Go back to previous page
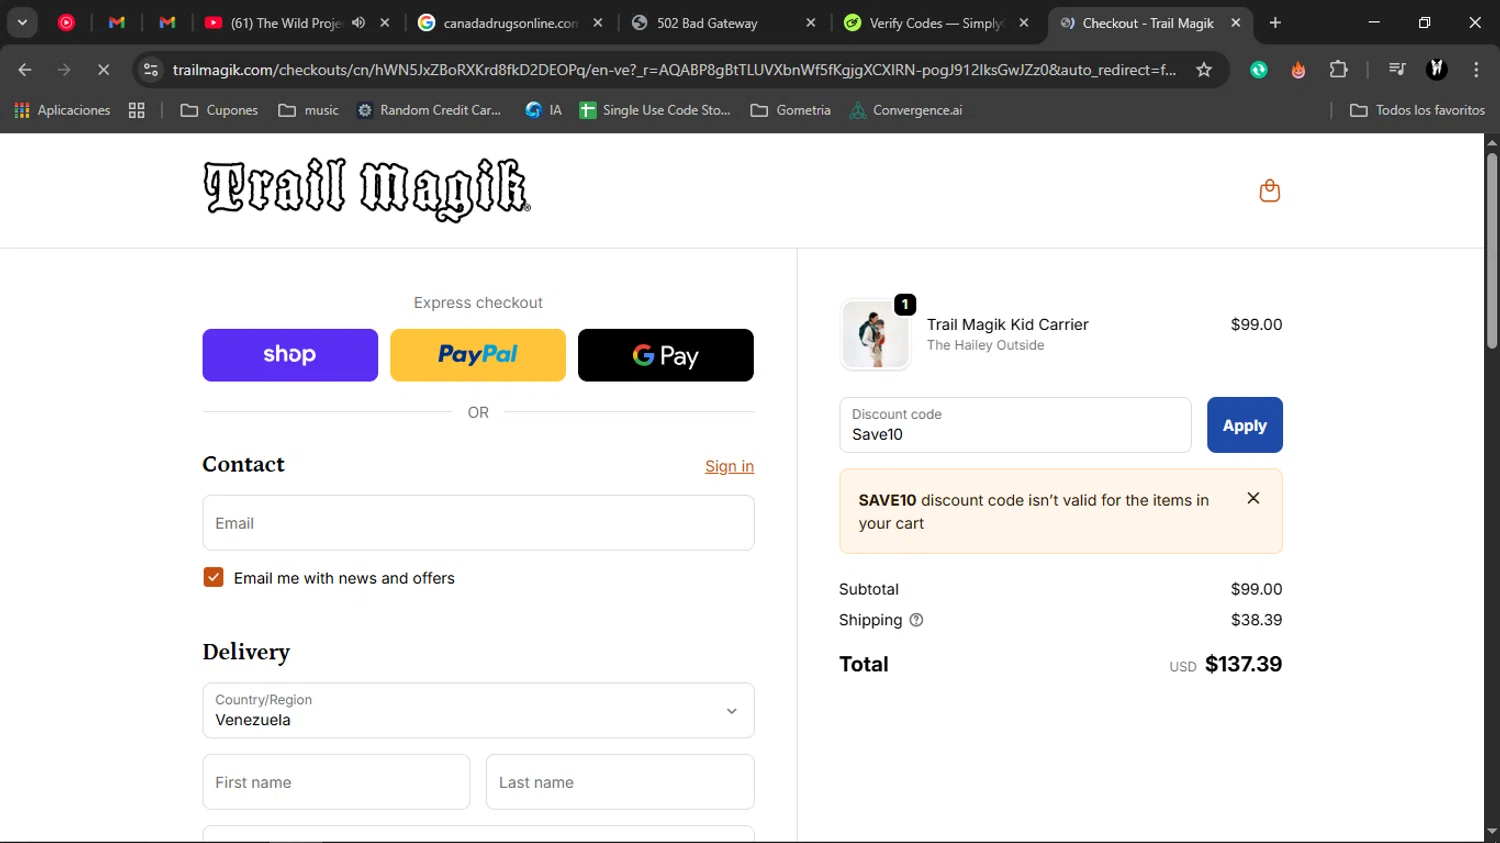The image size is (1500, 843). coord(25,69)
